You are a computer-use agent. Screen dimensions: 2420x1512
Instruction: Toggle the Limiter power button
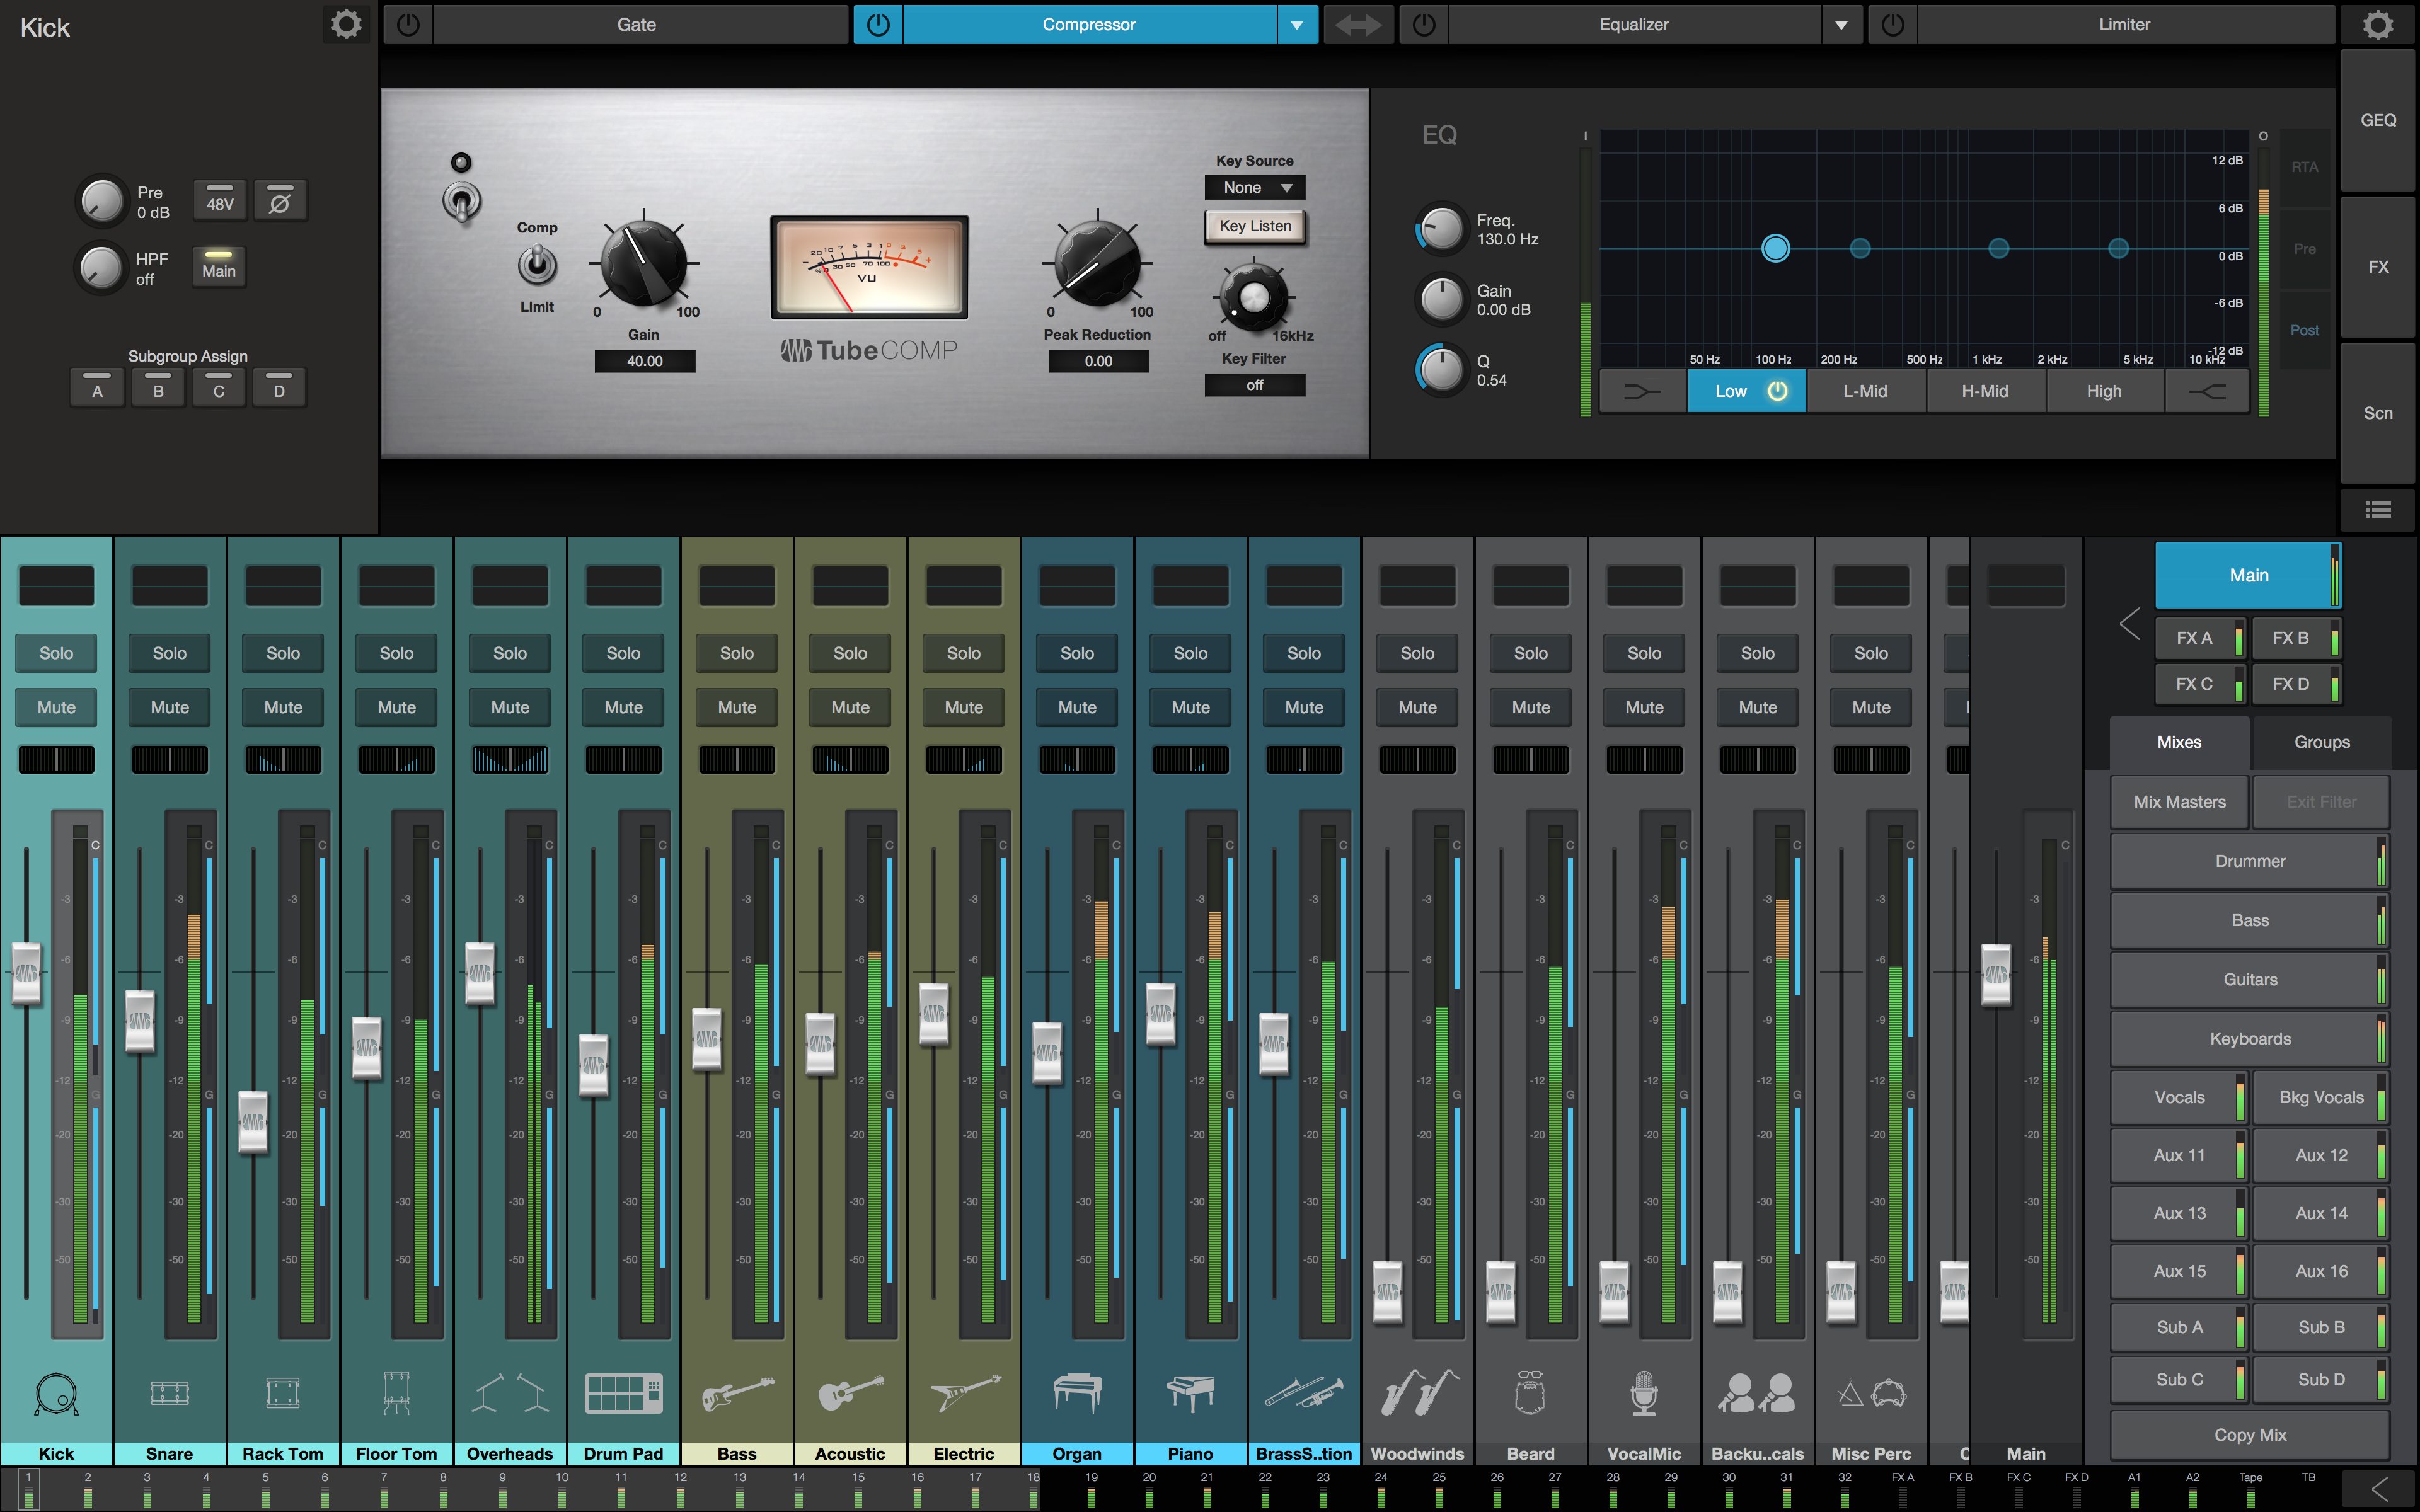(1893, 25)
